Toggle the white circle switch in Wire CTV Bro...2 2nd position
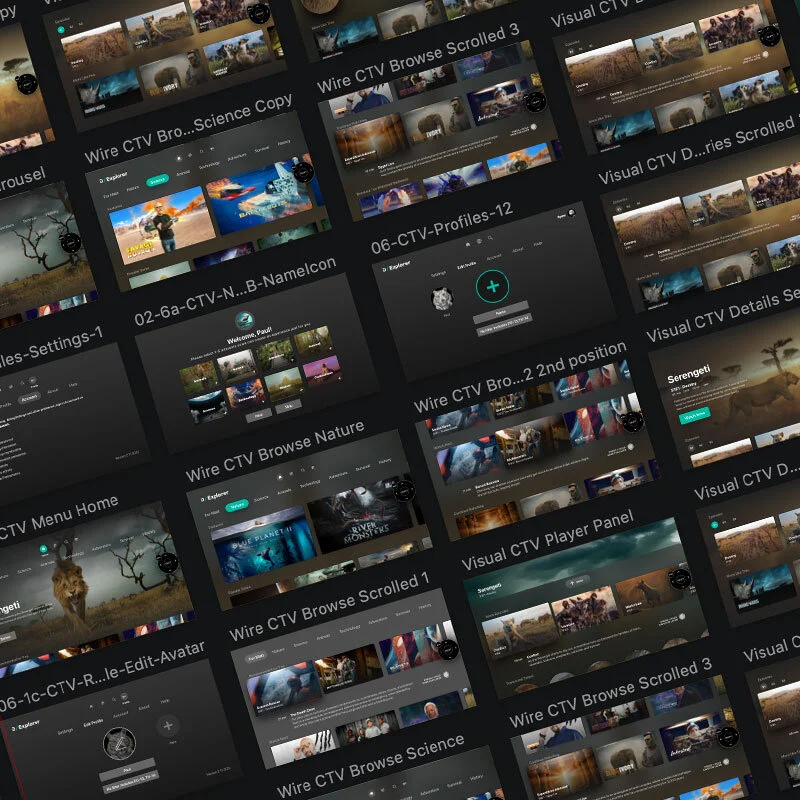 tap(631, 446)
